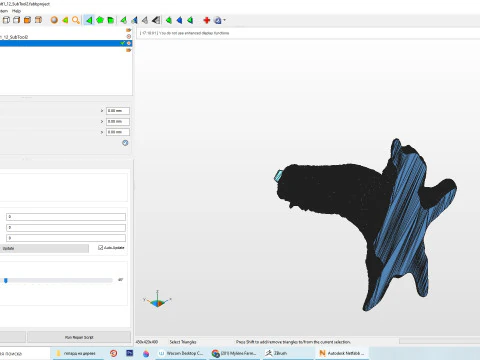This screenshot has width=480, height=360.
Task: Switch to Wacom Desktop Center in the taskbar
Action: (181, 353)
